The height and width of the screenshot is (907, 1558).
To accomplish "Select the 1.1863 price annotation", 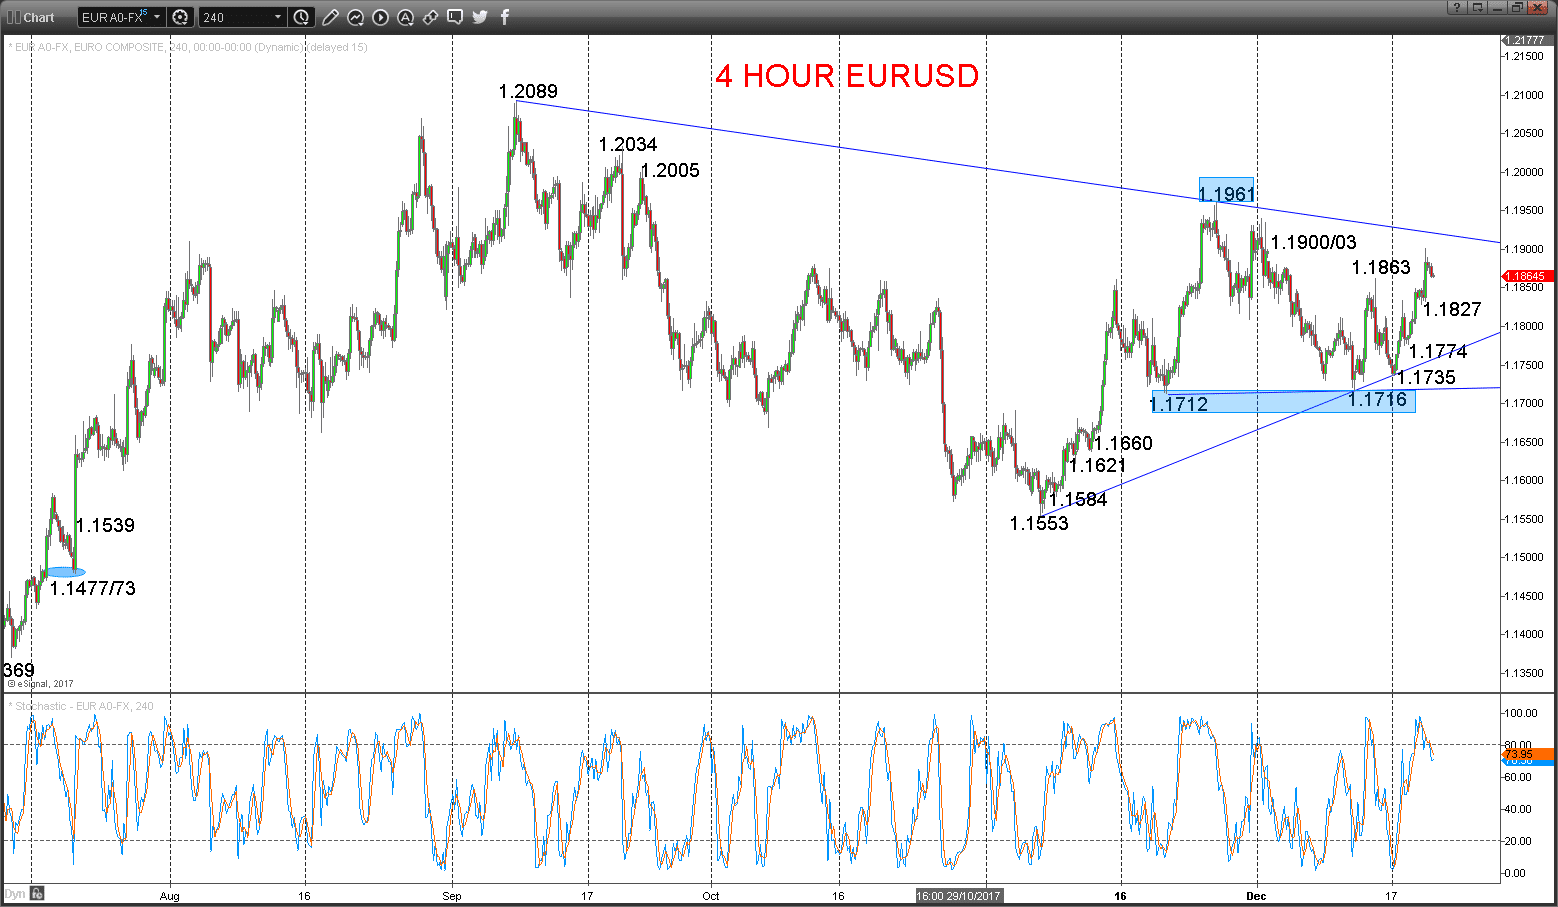I will click(x=1381, y=267).
